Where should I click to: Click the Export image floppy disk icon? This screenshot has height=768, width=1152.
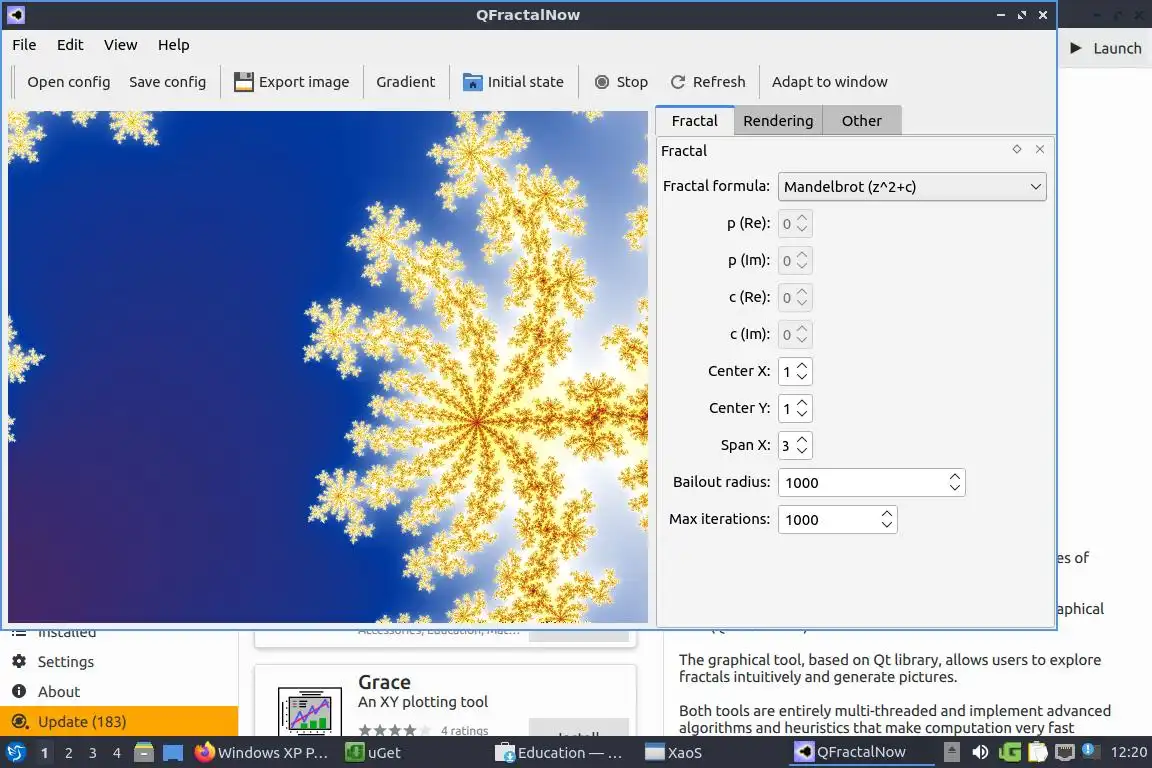click(x=243, y=82)
